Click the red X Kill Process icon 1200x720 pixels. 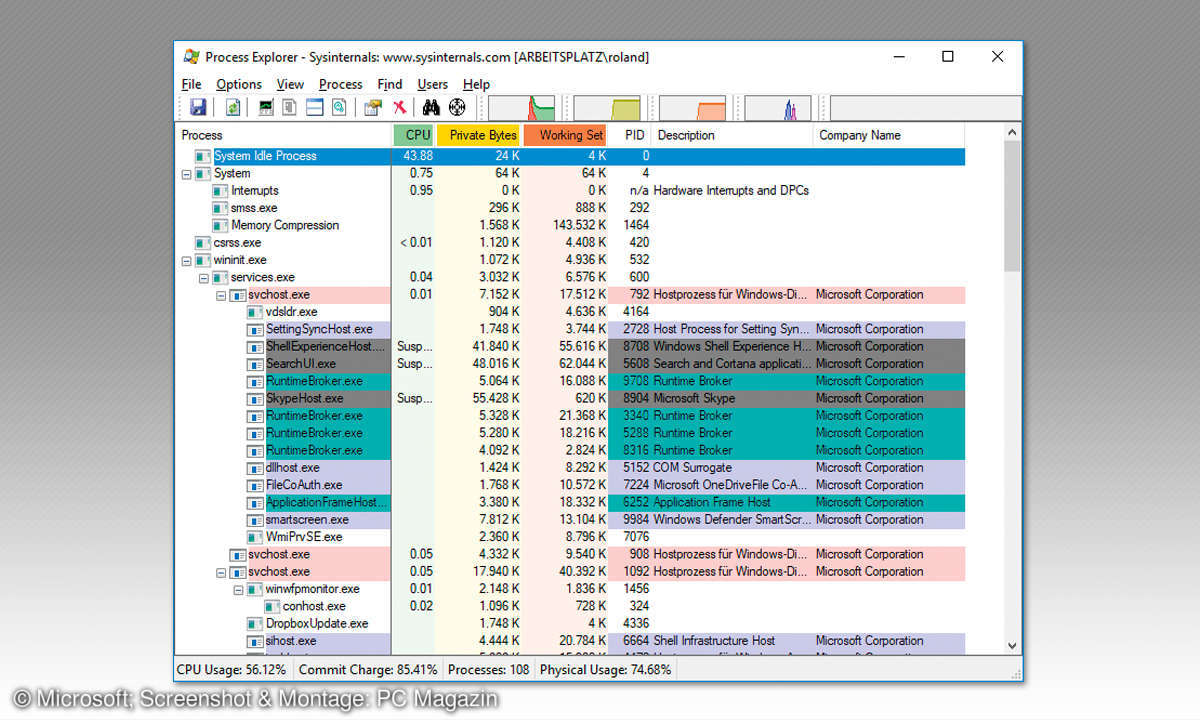tap(399, 108)
